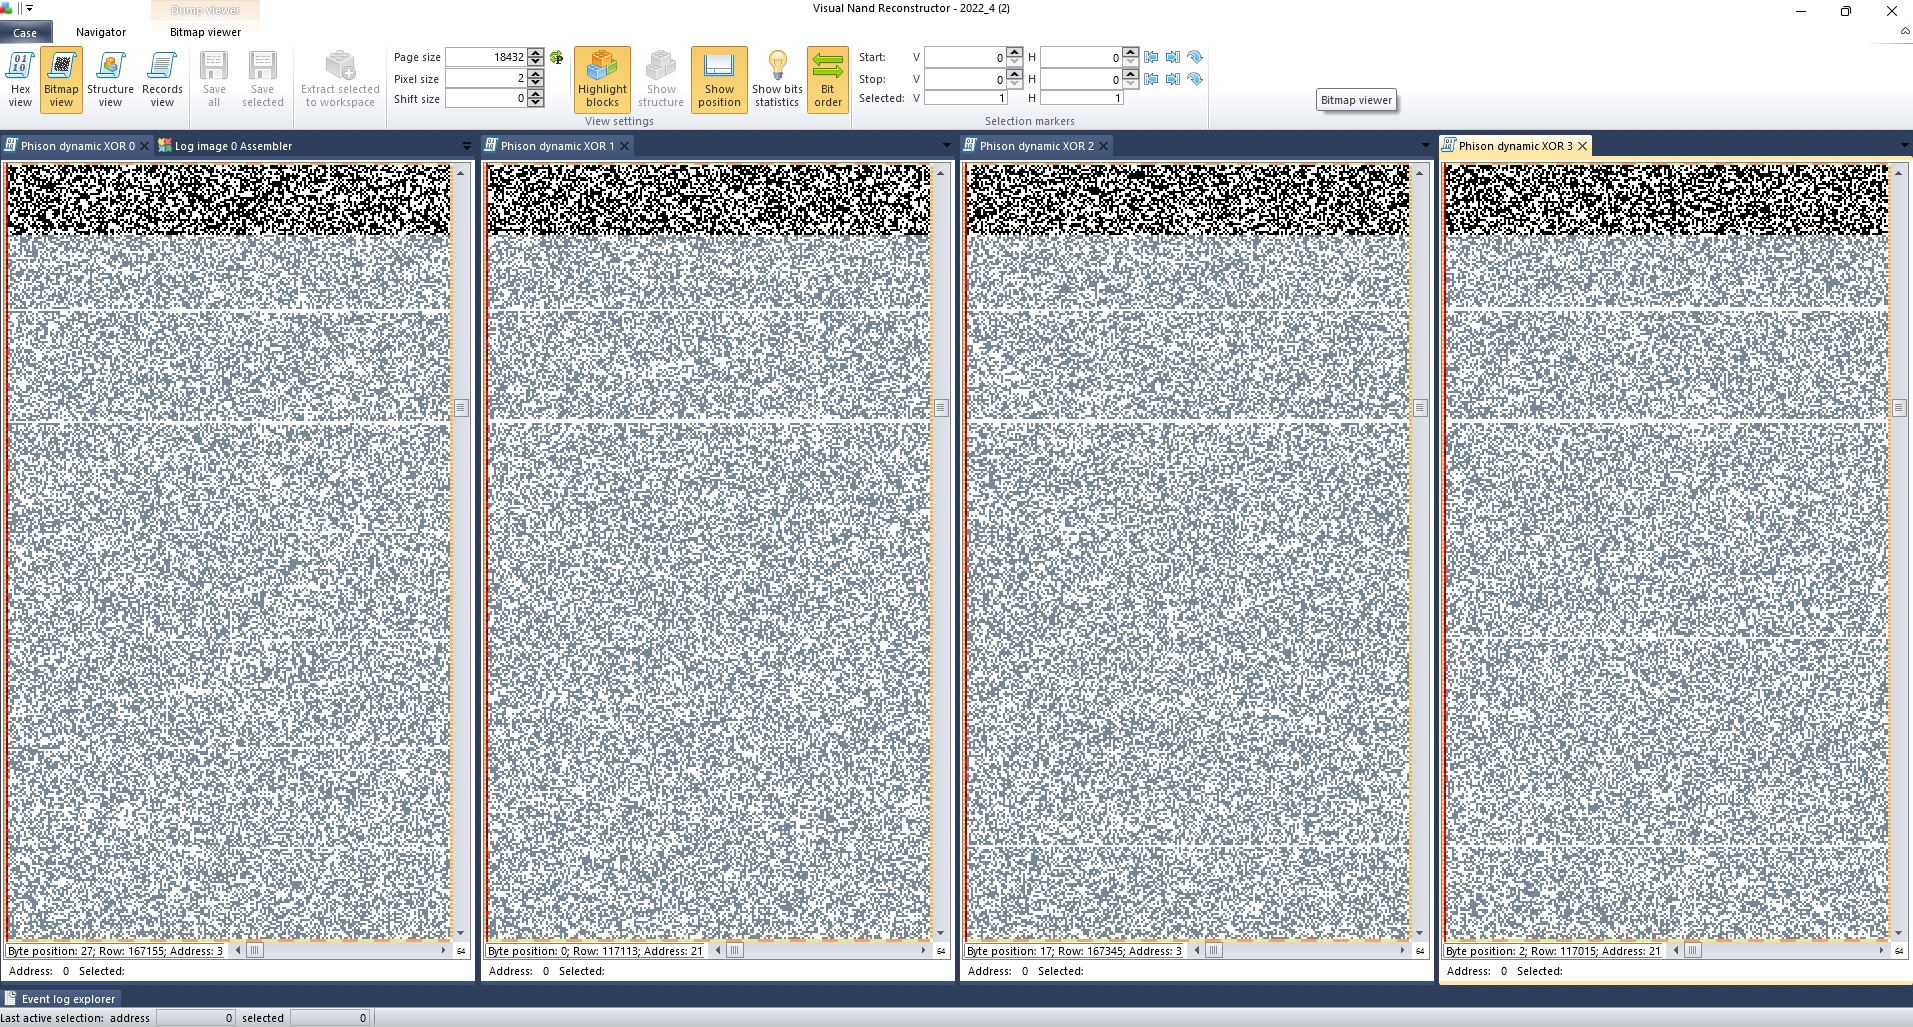Open Records view
This screenshot has height=1027, width=1913.
click(162, 79)
